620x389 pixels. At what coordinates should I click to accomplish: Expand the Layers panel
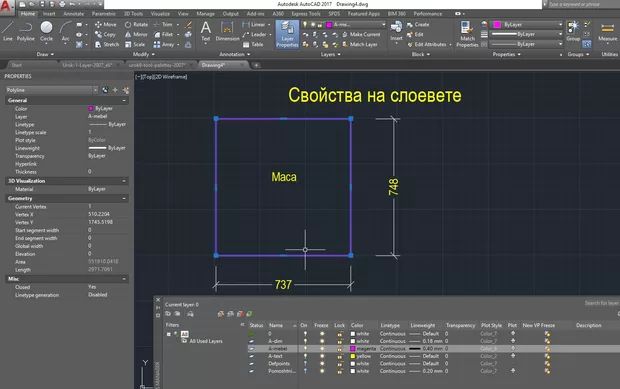coord(331,55)
